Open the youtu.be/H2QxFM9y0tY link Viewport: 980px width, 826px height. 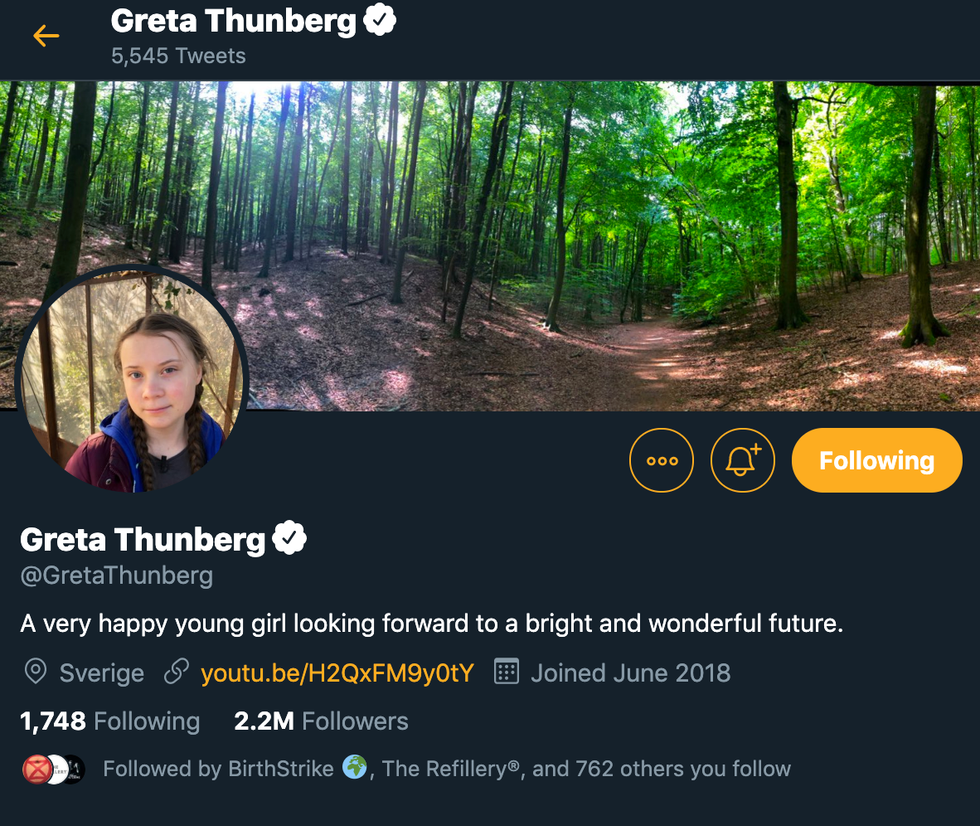click(337, 672)
